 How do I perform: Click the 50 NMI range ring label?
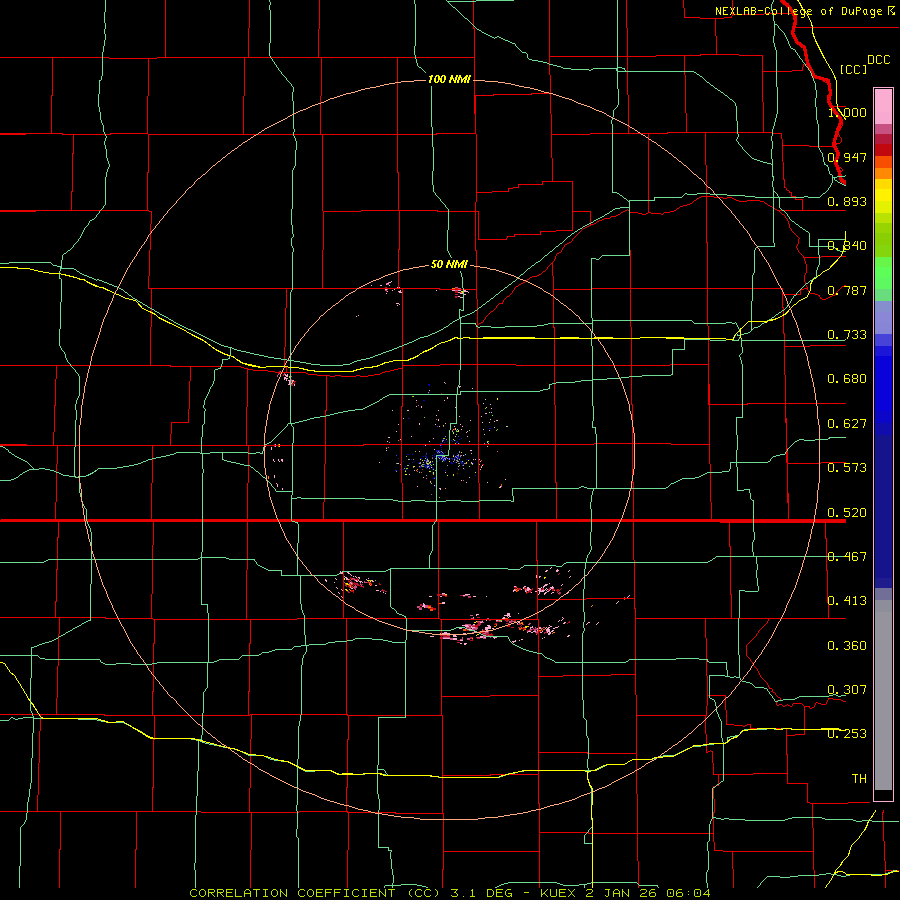point(449,264)
